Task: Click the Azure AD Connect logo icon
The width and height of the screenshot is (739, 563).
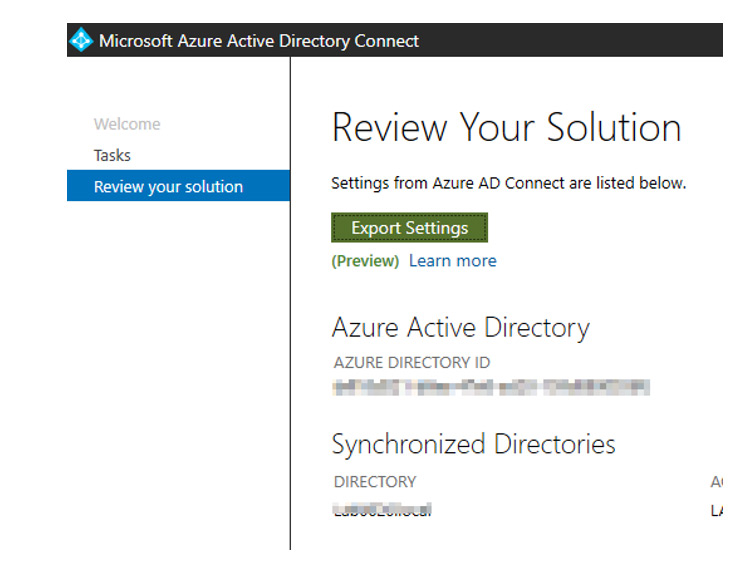Action: 81,40
